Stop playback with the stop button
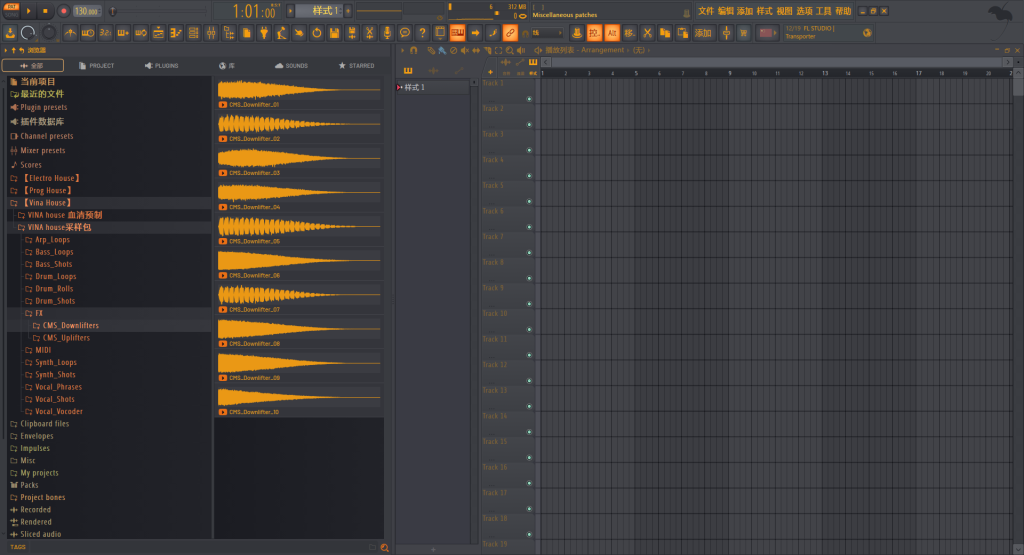This screenshot has width=1024, height=555. (45, 10)
